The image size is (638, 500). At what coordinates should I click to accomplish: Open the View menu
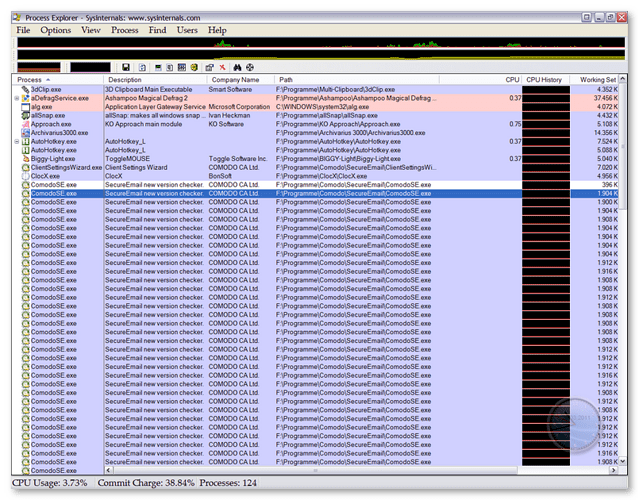point(91,30)
